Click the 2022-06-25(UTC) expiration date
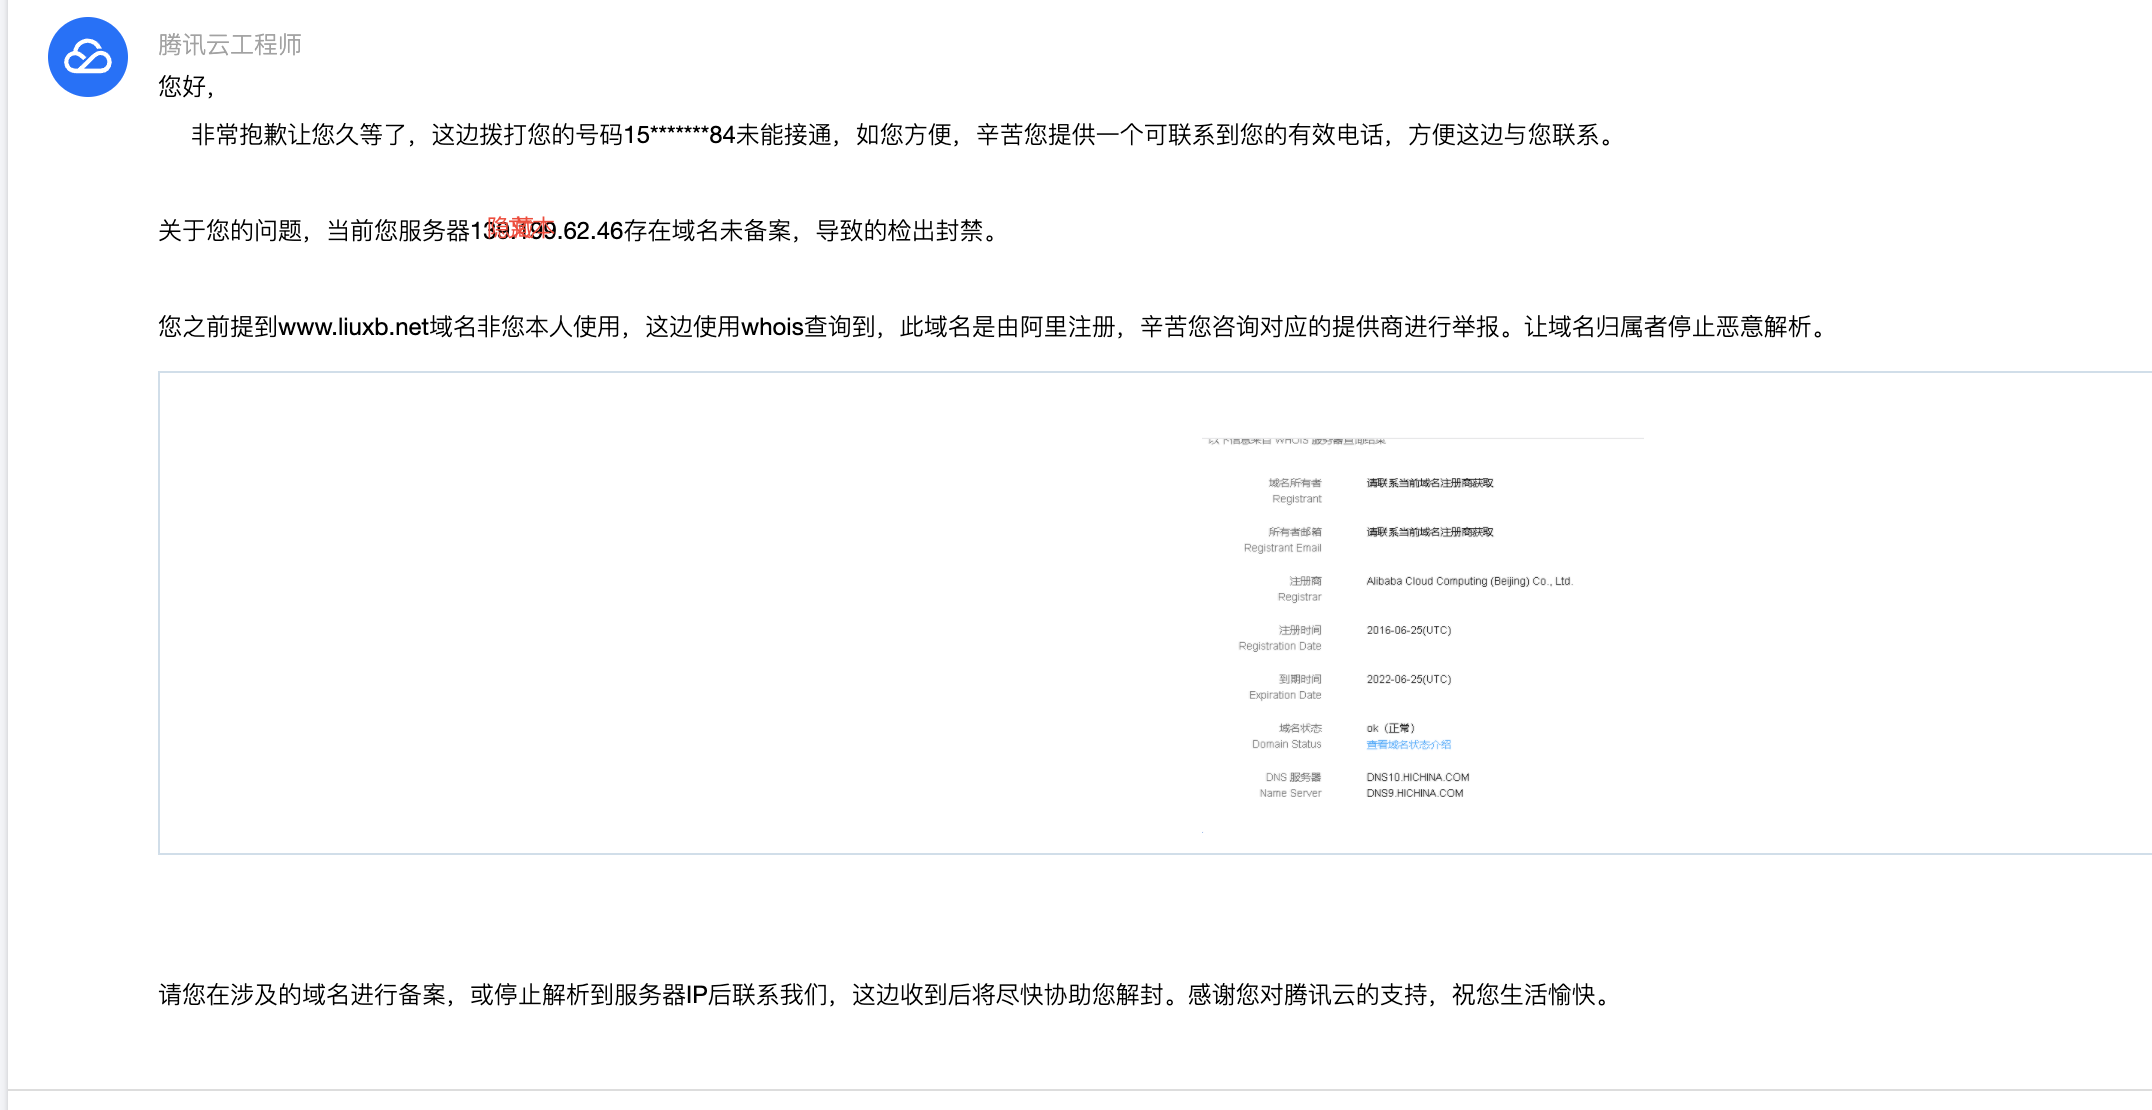 [x=1408, y=679]
